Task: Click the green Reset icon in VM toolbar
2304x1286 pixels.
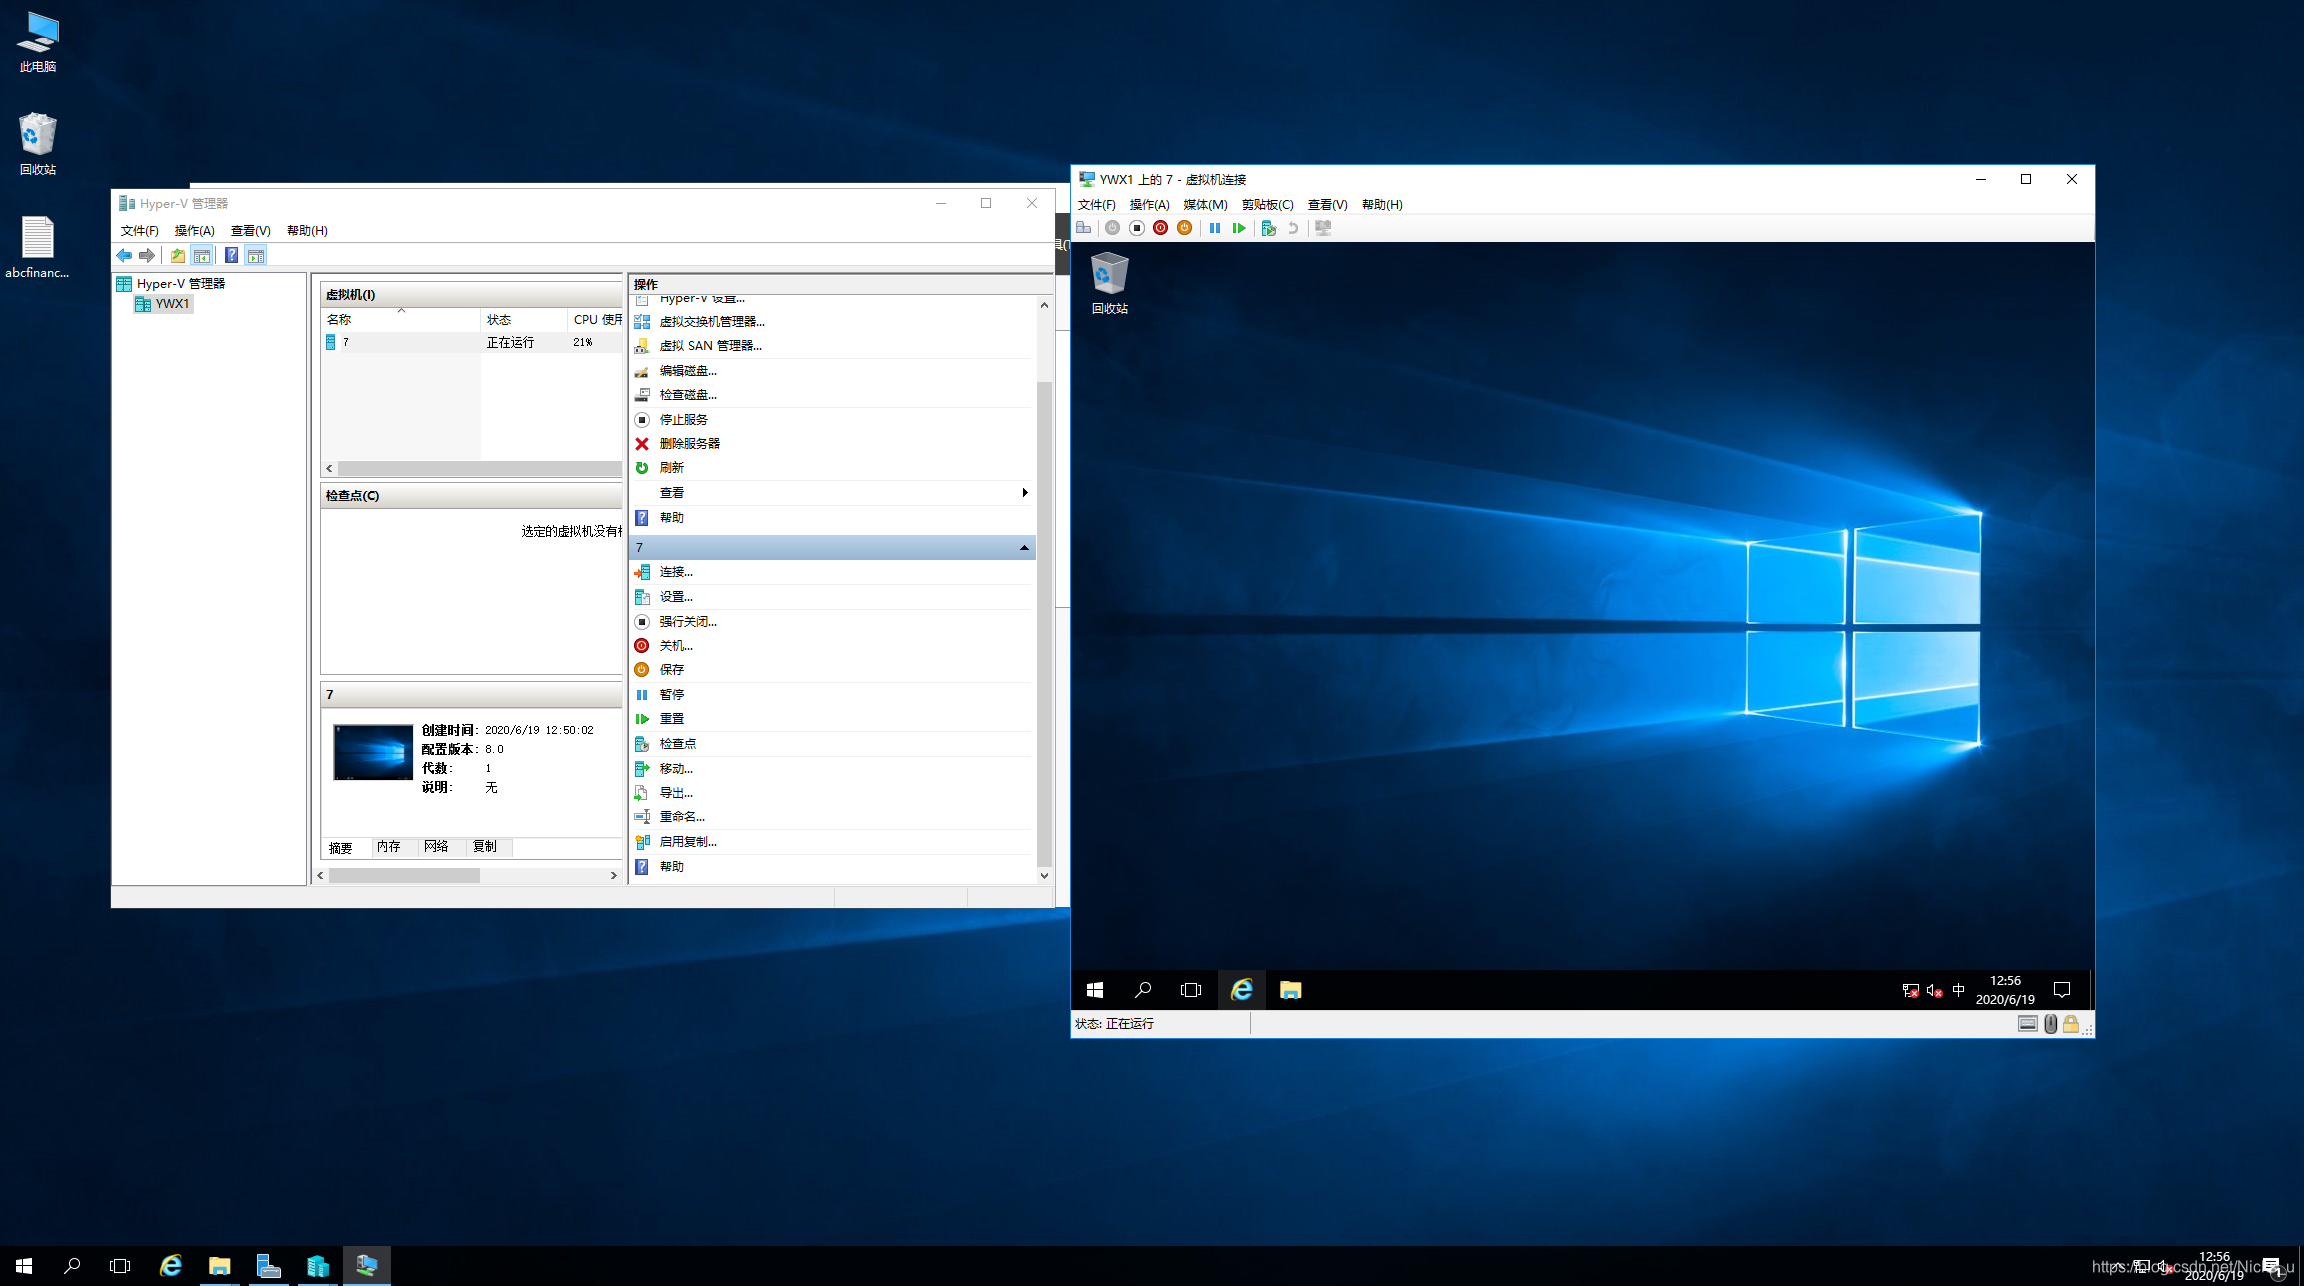Action: pyautogui.click(x=1239, y=228)
